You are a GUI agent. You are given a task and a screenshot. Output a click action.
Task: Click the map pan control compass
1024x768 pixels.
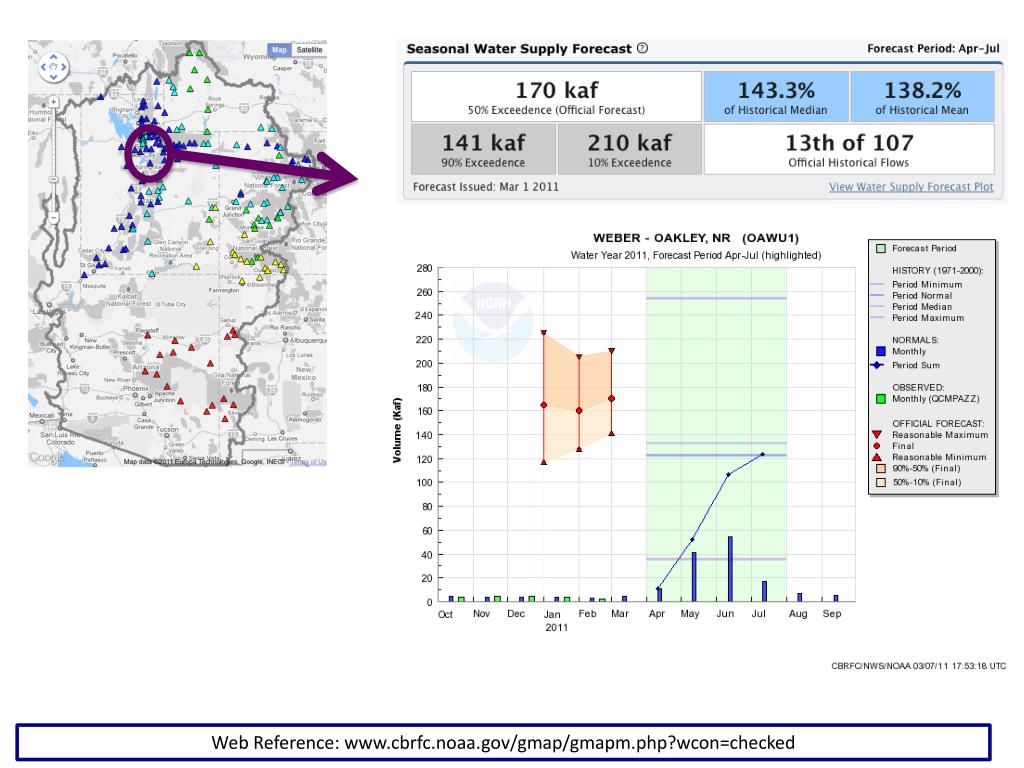click(52, 68)
